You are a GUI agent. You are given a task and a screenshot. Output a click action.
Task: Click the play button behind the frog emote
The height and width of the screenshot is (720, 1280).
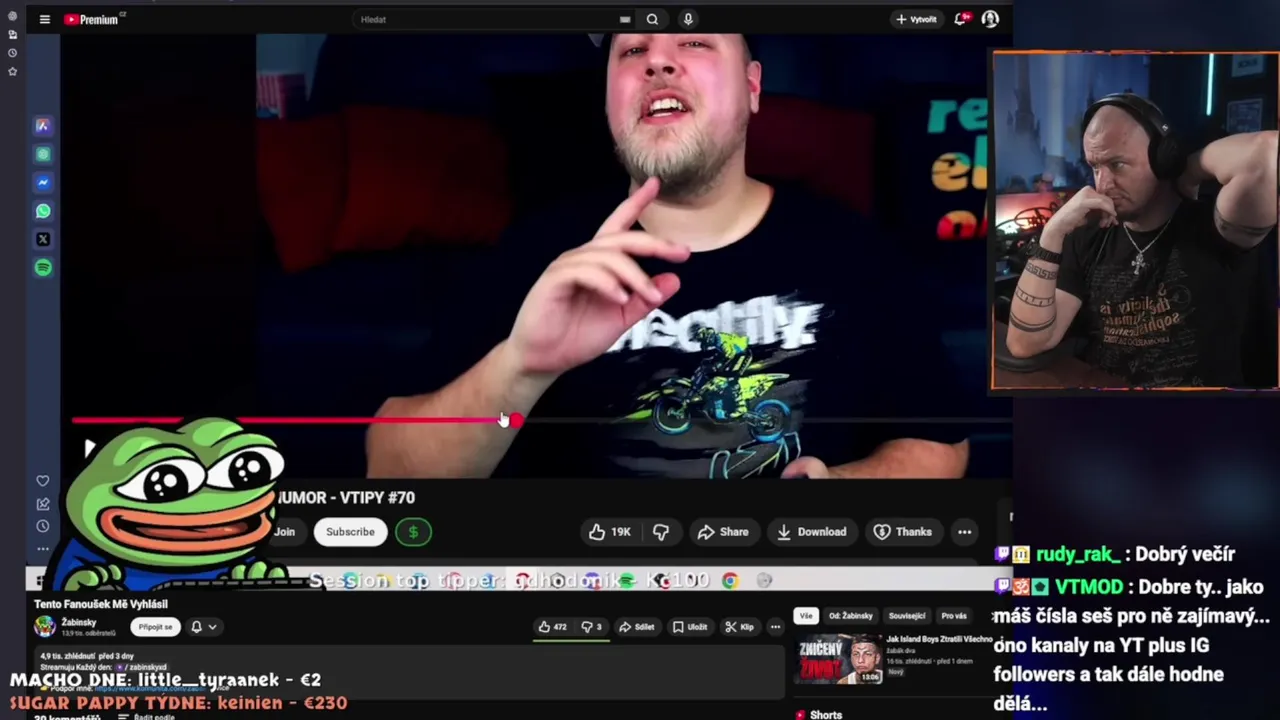click(90, 448)
